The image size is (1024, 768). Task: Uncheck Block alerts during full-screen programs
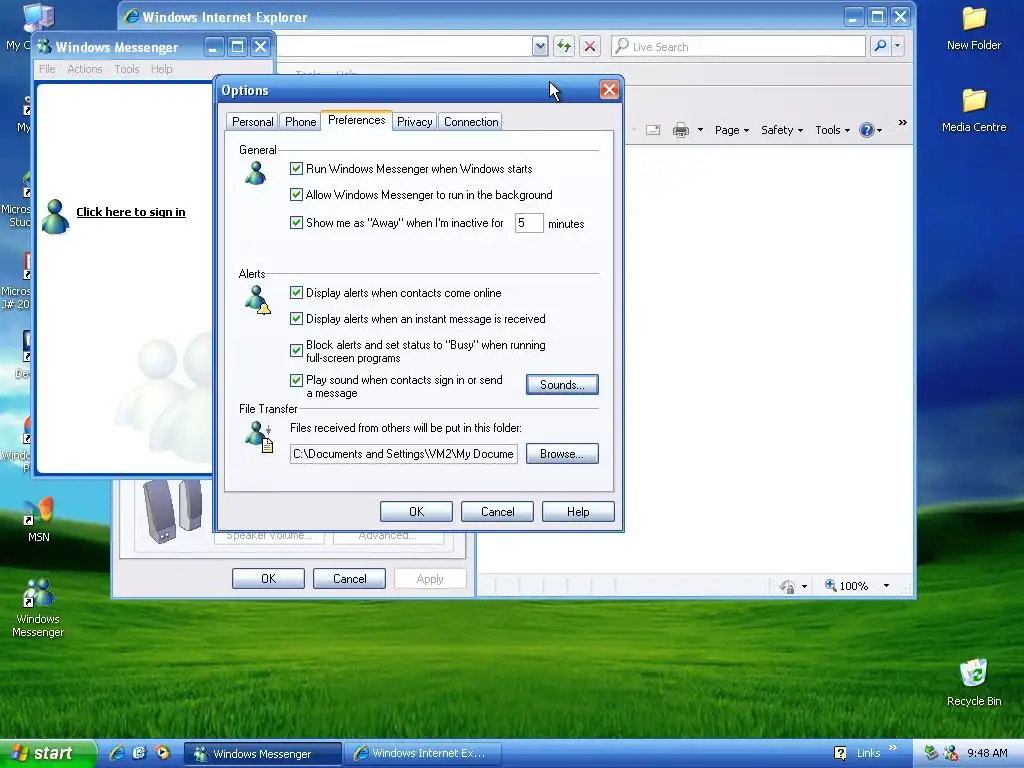coord(296,351)
